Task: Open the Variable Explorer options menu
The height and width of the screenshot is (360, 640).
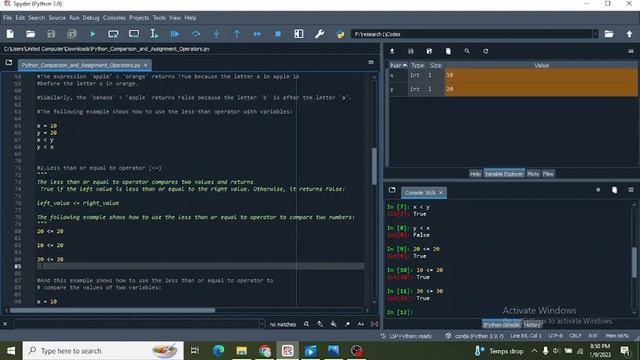Action: click(x=631, y=51)
